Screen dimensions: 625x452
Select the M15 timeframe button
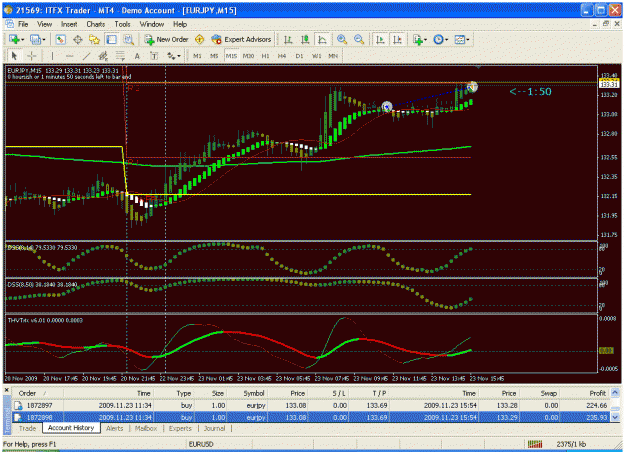[231, 56]
